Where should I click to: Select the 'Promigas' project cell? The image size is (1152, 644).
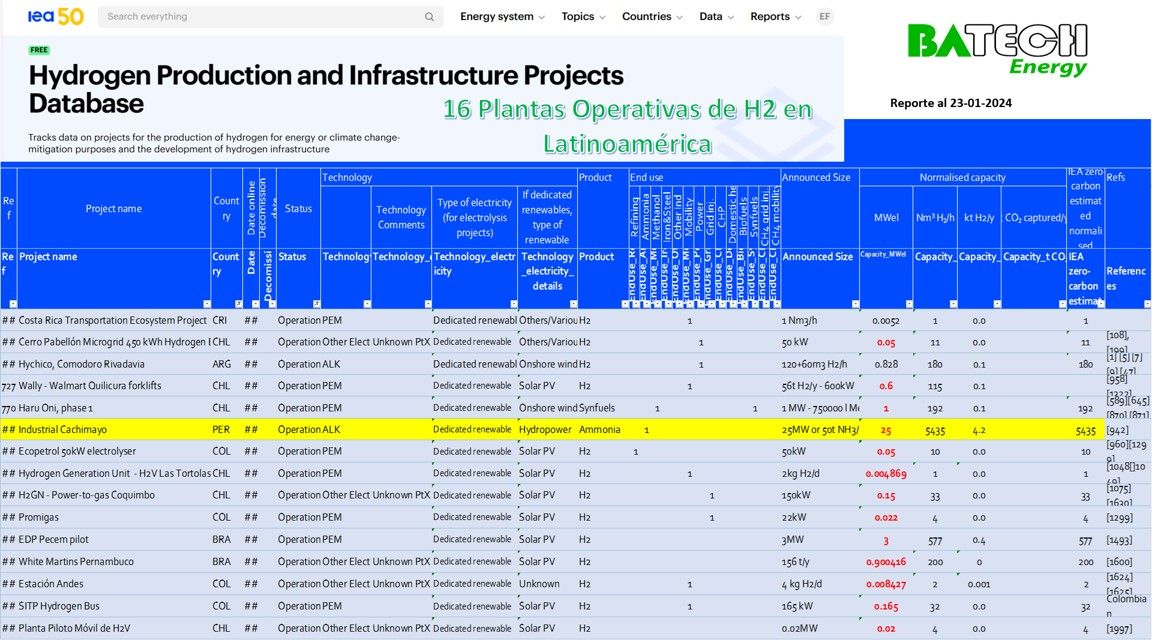coord(114,517)
